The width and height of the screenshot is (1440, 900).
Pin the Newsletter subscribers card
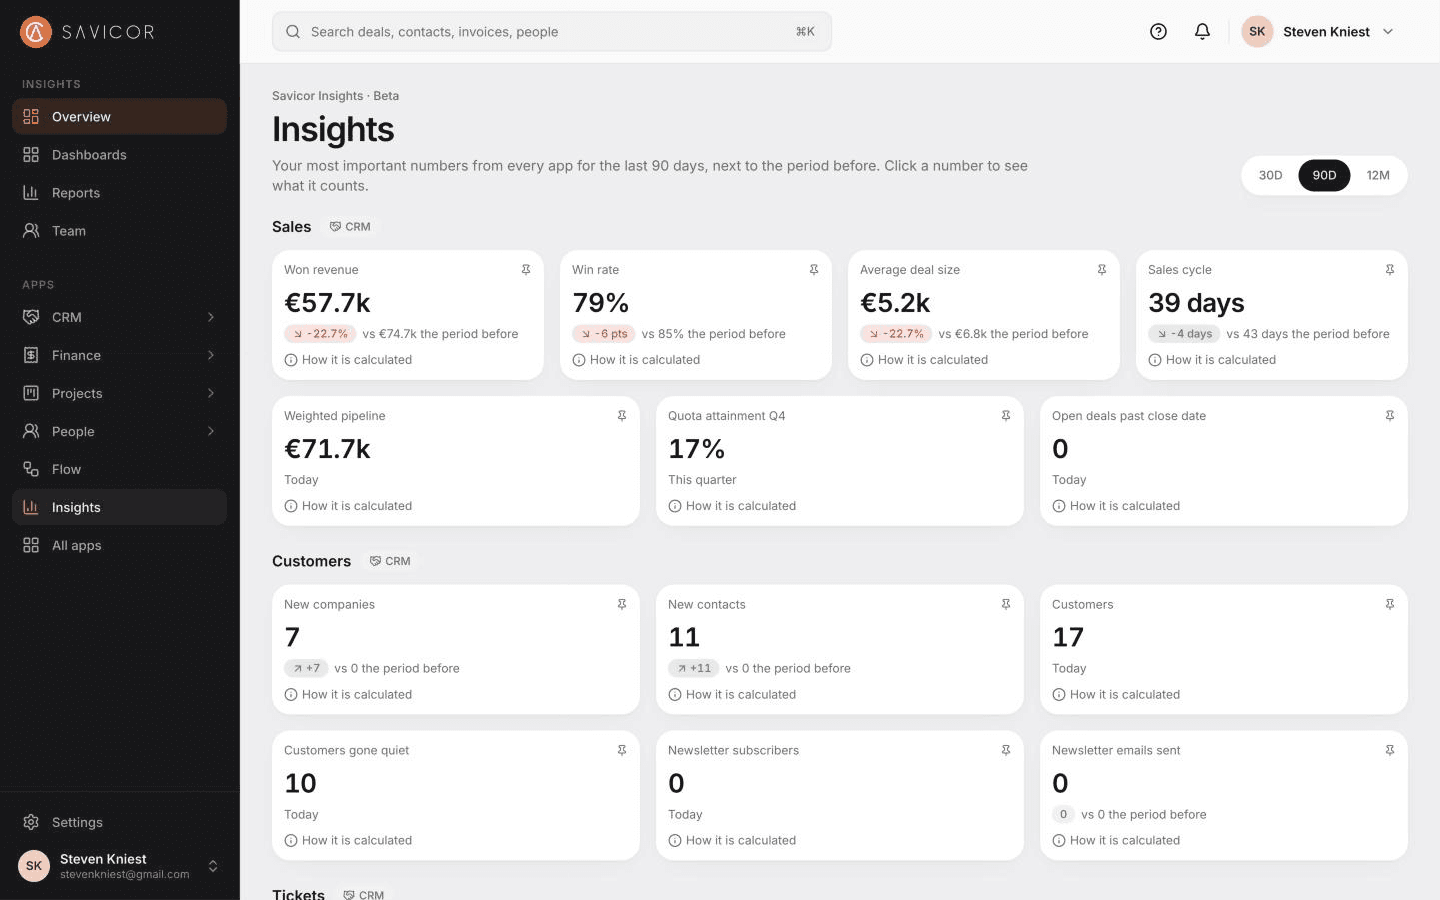[1006, 751]
